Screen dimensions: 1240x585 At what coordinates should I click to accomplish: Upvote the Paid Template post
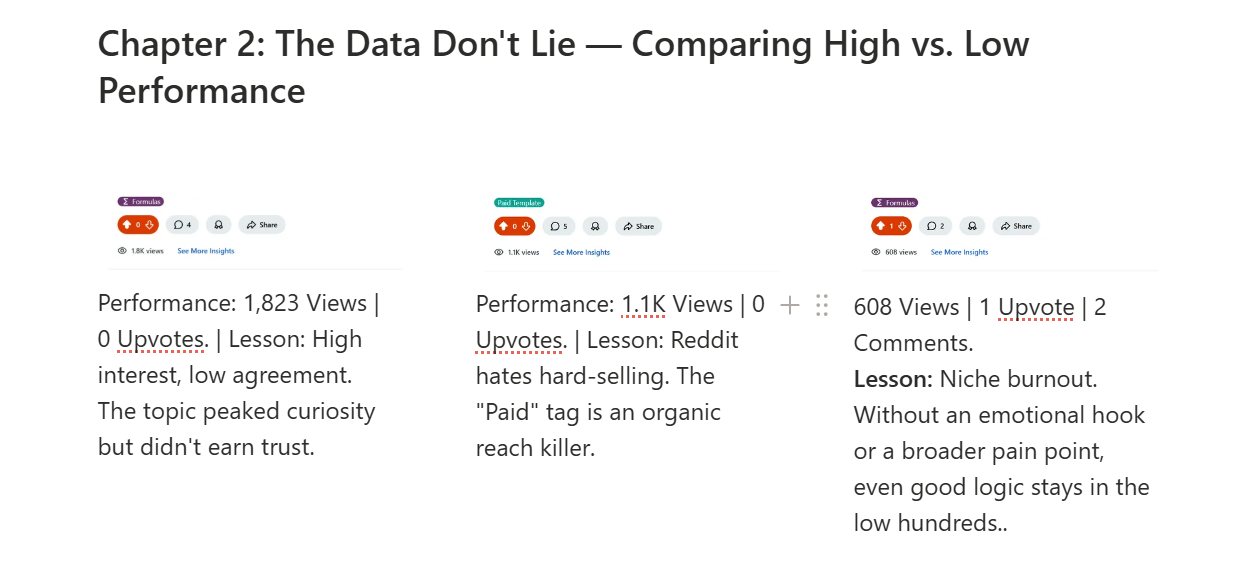pos(503,226)
